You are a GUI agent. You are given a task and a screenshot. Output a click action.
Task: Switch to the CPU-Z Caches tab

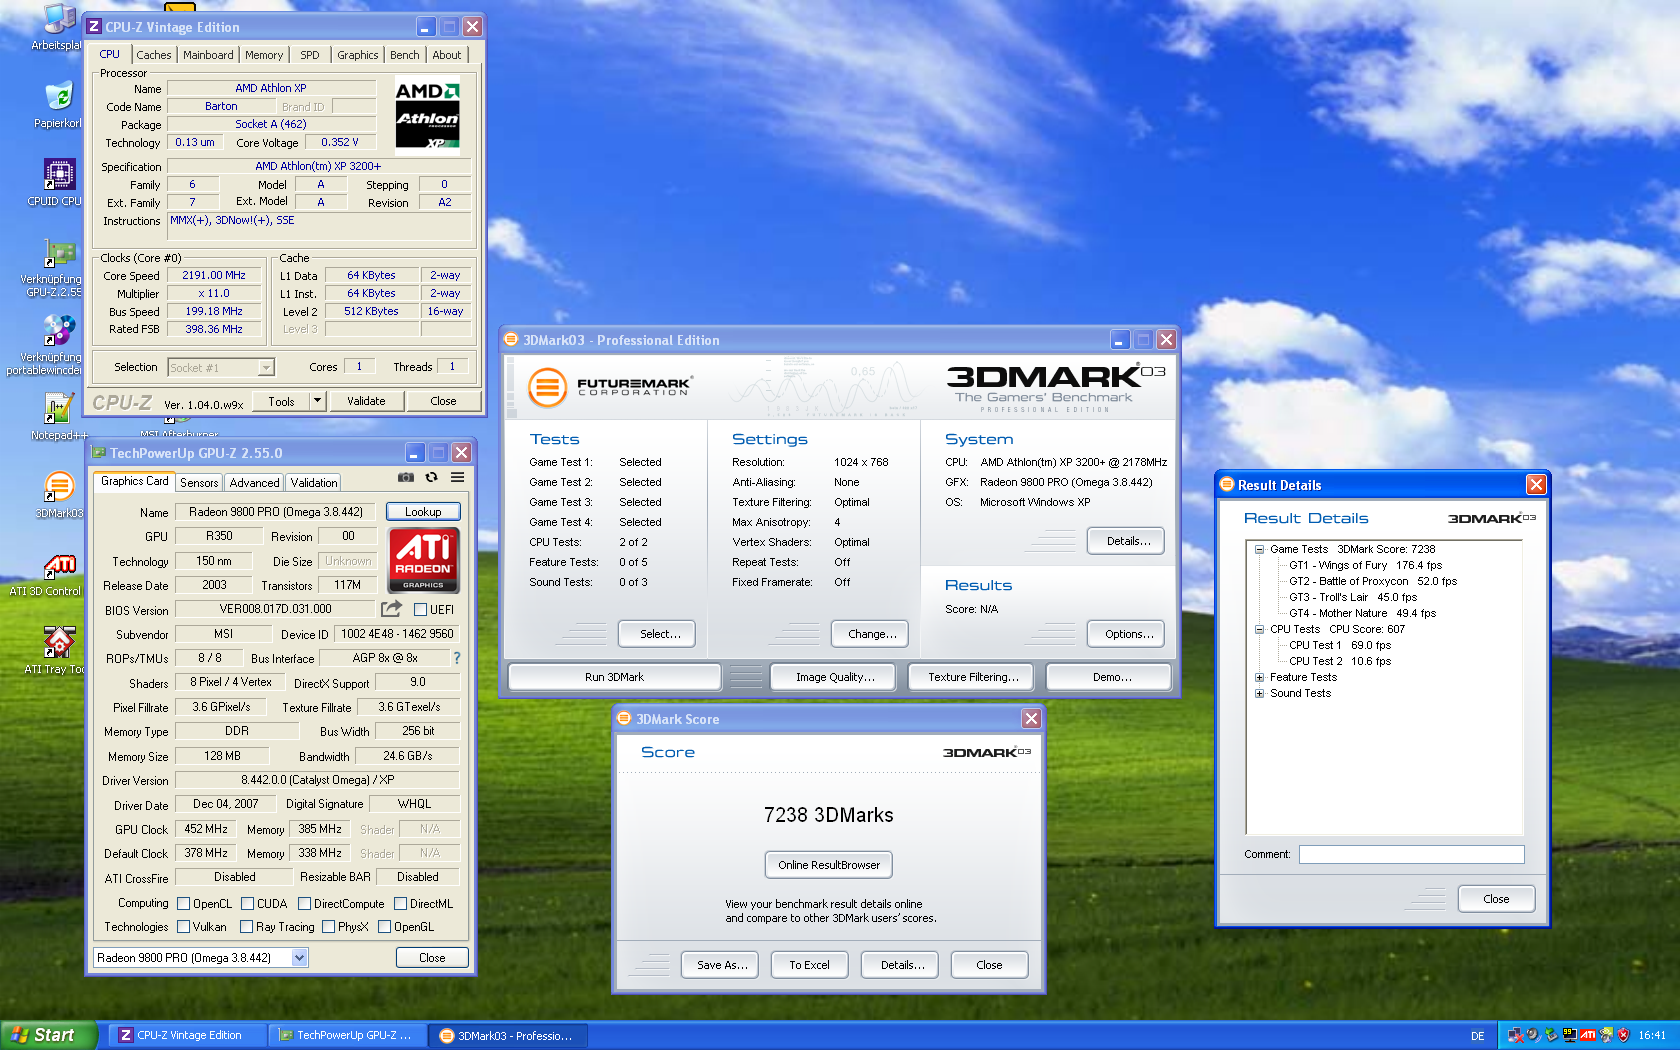[154, 55]
